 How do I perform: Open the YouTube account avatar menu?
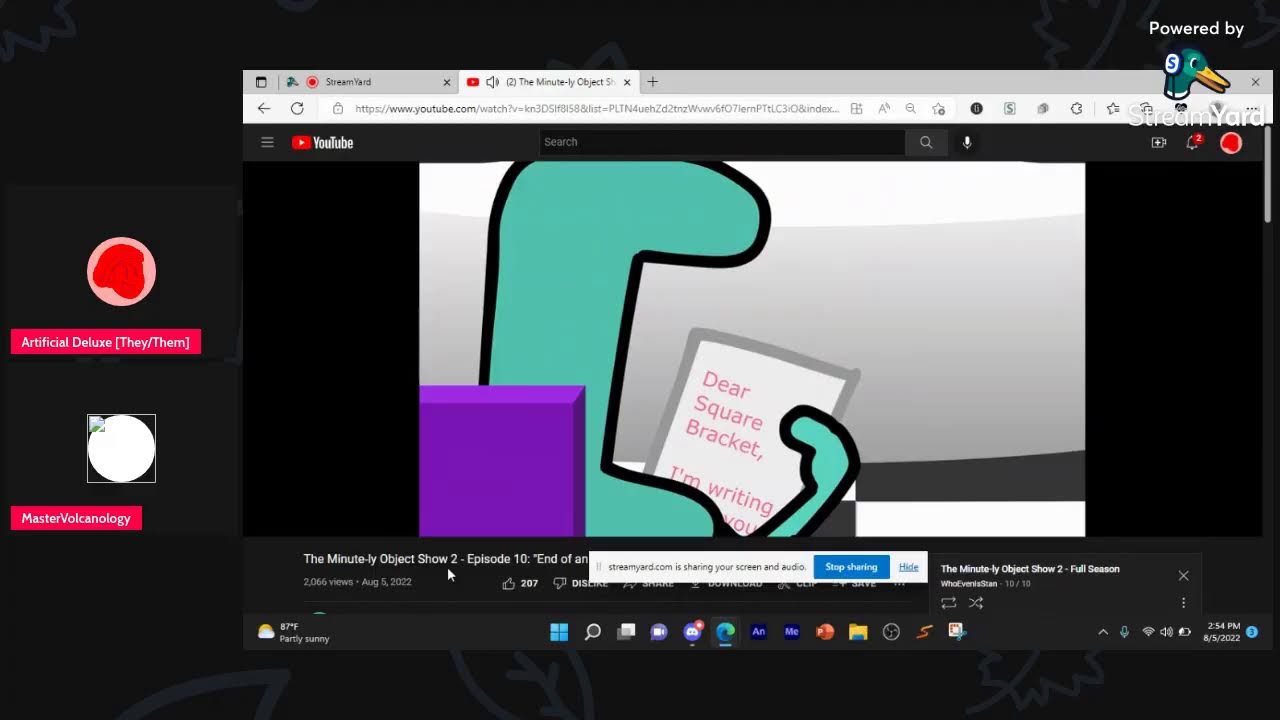coord(1231,143)
